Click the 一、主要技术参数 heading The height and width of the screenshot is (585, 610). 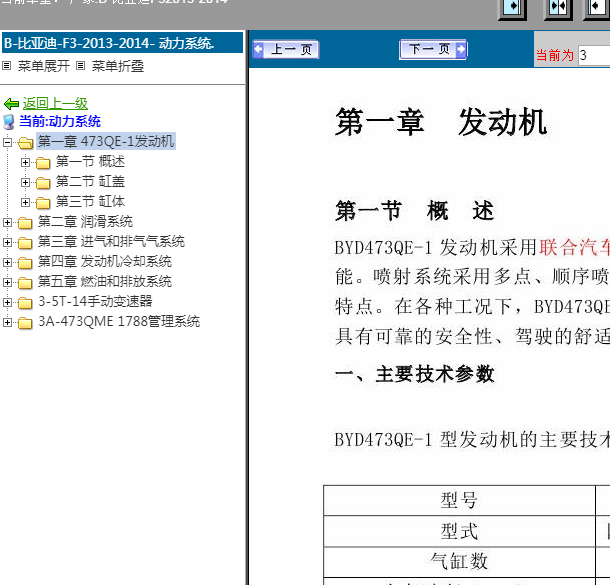point(414,374)
